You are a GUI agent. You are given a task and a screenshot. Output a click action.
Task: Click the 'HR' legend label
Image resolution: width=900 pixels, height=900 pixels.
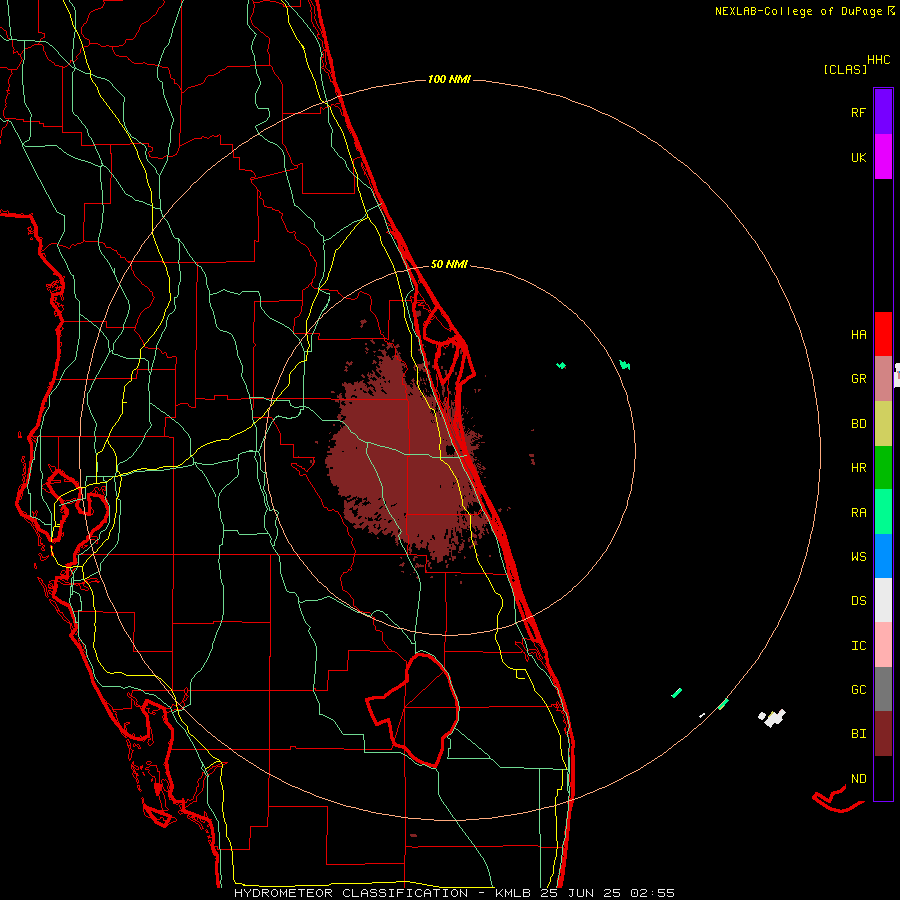[x=858, y=468]
